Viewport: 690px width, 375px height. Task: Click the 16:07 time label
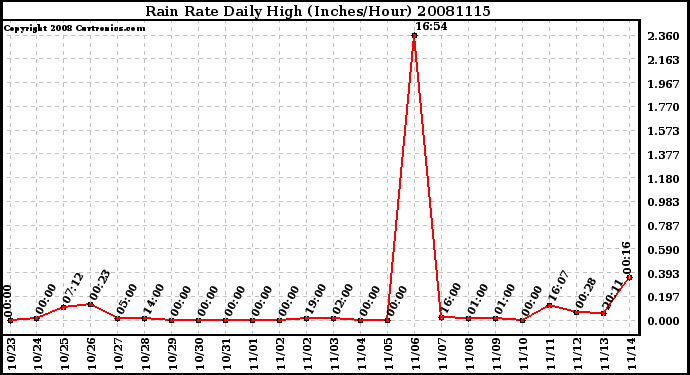pyautogui.click(x=558, y=286)
